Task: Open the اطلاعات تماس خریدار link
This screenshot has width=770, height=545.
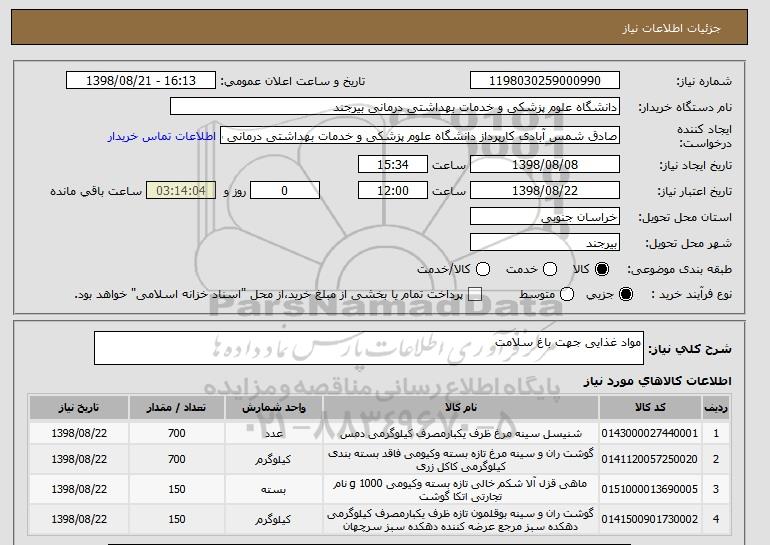Action: pos(162,136)
